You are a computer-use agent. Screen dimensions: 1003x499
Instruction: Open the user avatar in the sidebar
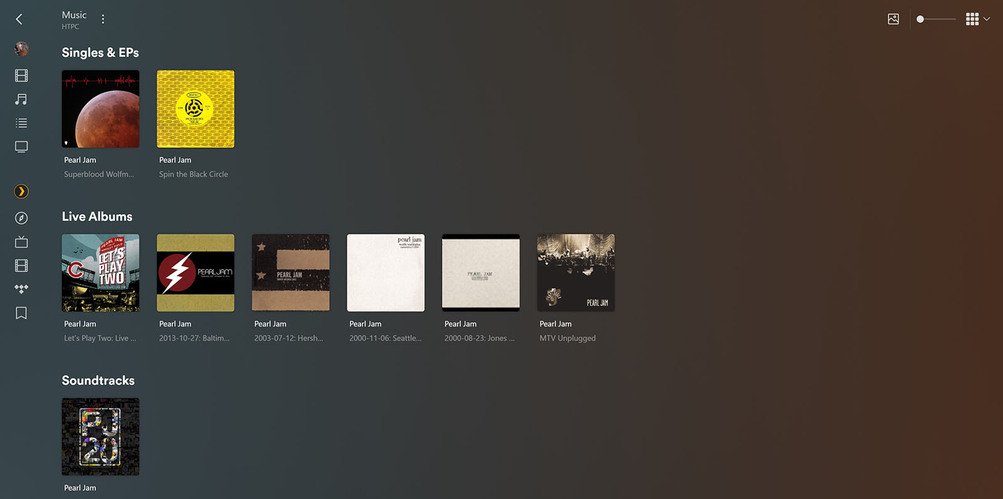coord(21,49)
